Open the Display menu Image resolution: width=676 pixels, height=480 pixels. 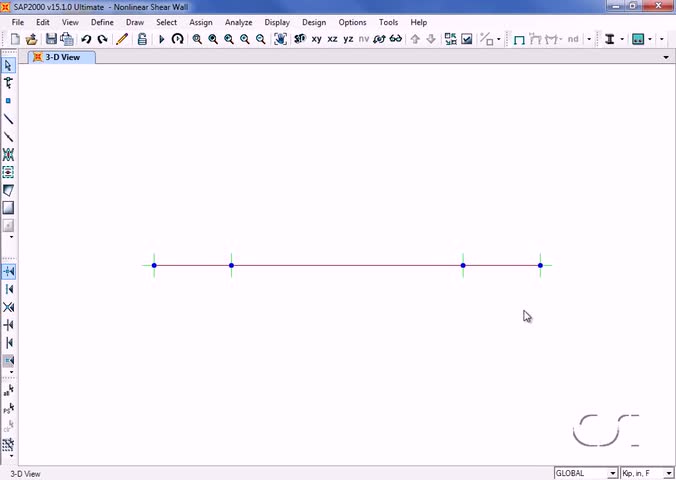click(277, 22)
